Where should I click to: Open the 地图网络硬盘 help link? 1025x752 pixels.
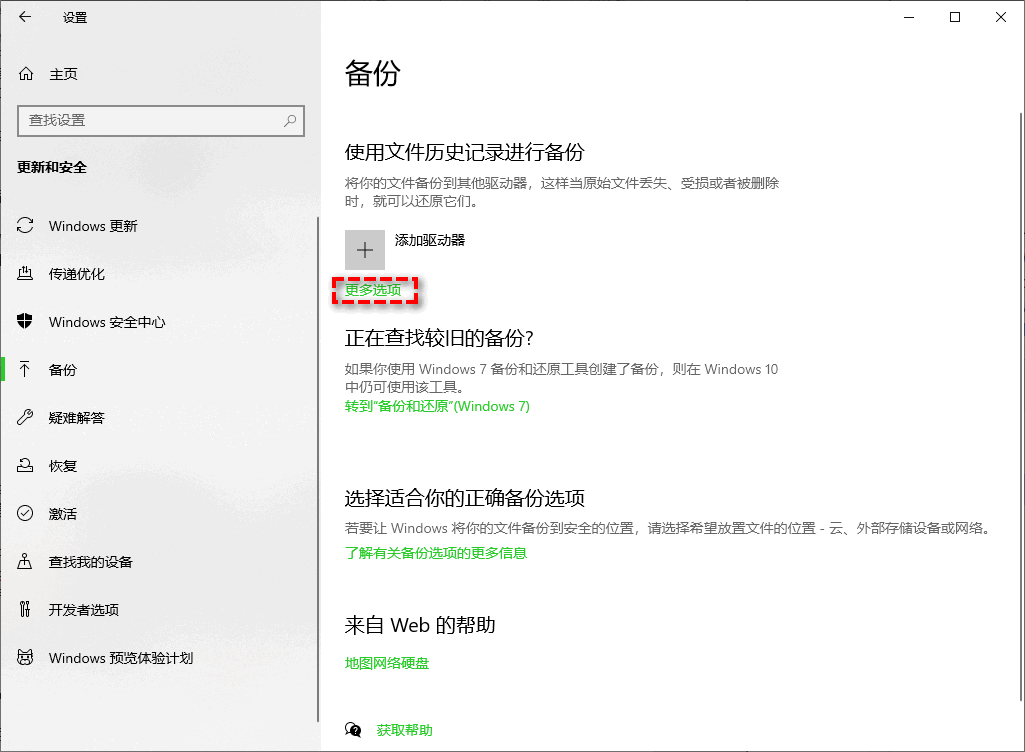[387, 663]
